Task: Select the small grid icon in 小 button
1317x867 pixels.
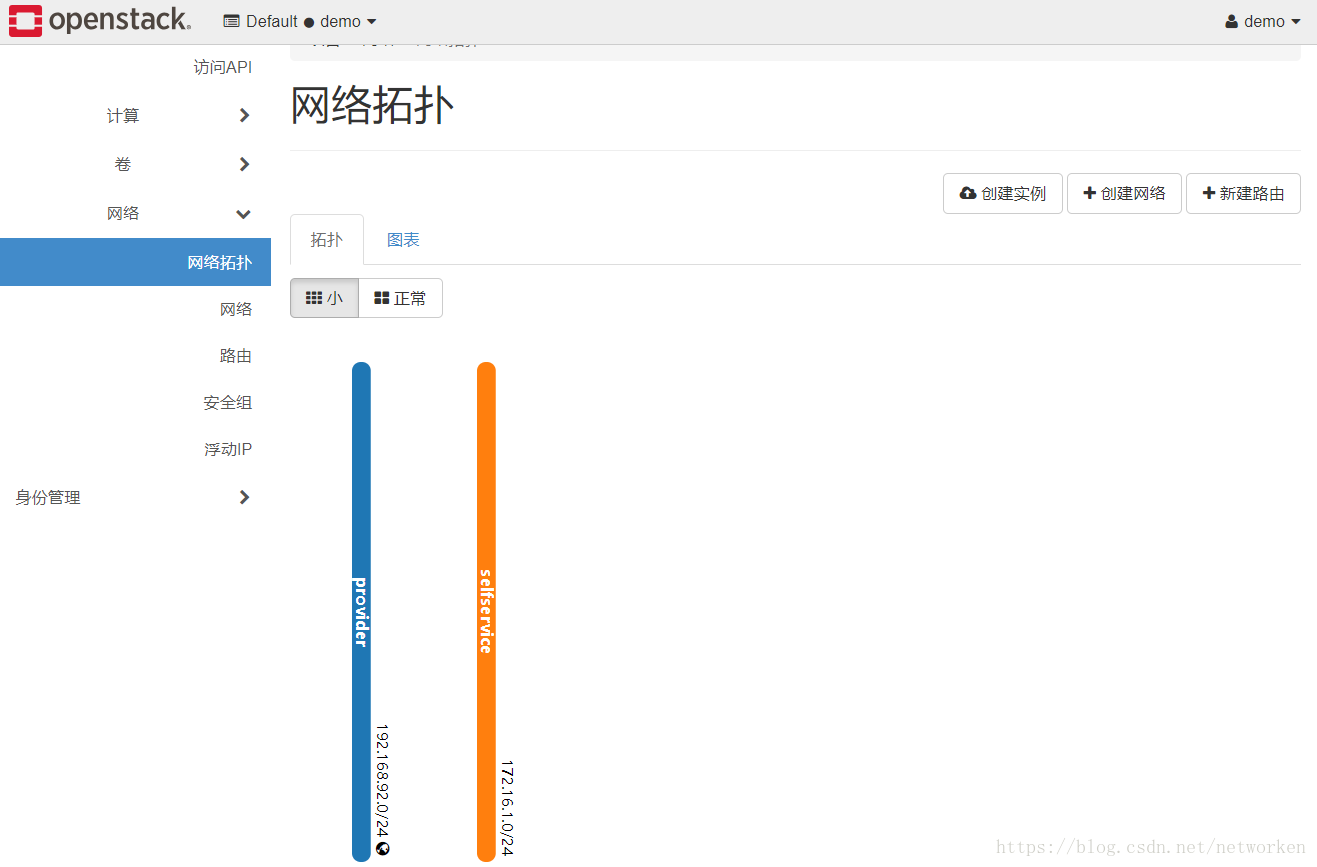Action: tap(313, 297)
